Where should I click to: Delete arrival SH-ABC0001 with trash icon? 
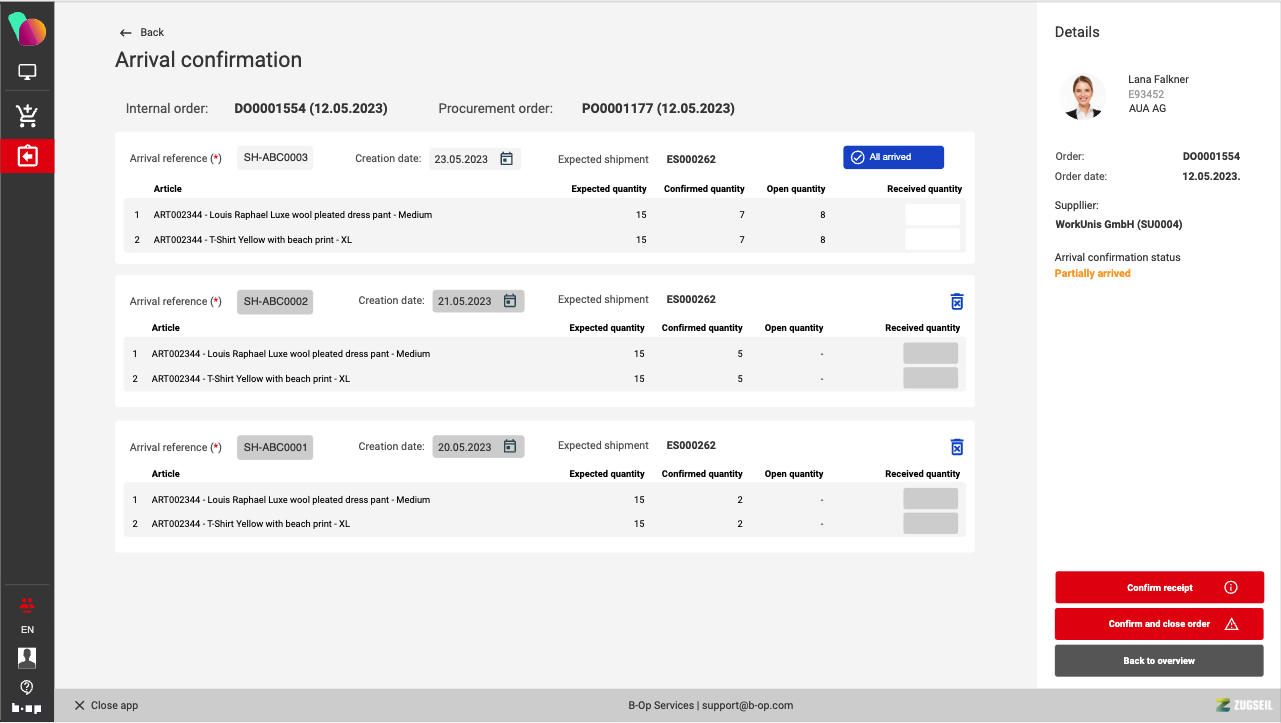tap(956, 448)
